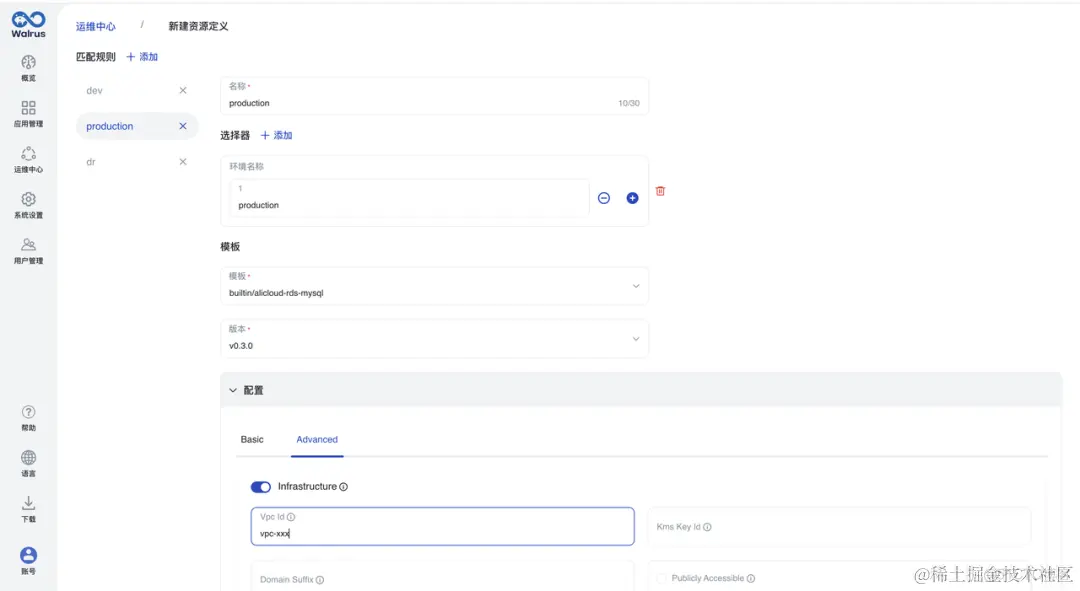Click the 新建资源定义 breadcrumb text
This screenshot has height=591, width=1080.
pos(198,26)
